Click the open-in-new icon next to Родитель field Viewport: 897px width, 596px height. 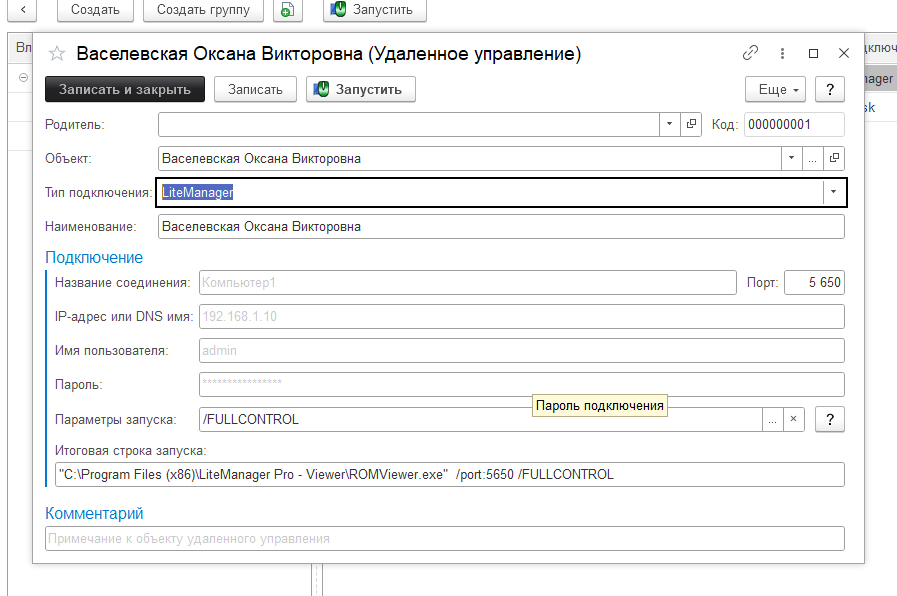690,124
